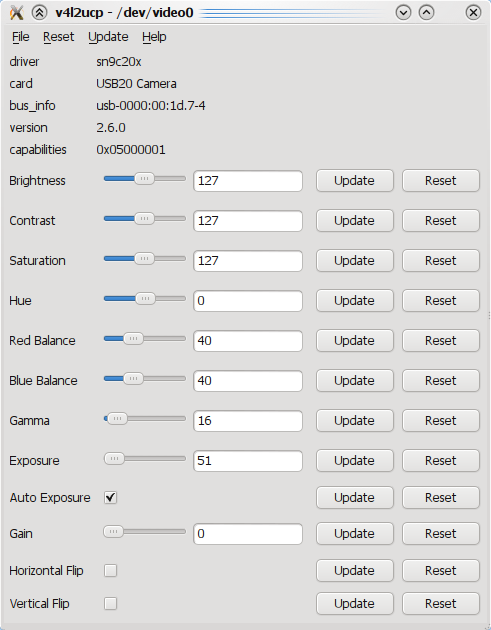Click the Hue value field

pos(248,301)
